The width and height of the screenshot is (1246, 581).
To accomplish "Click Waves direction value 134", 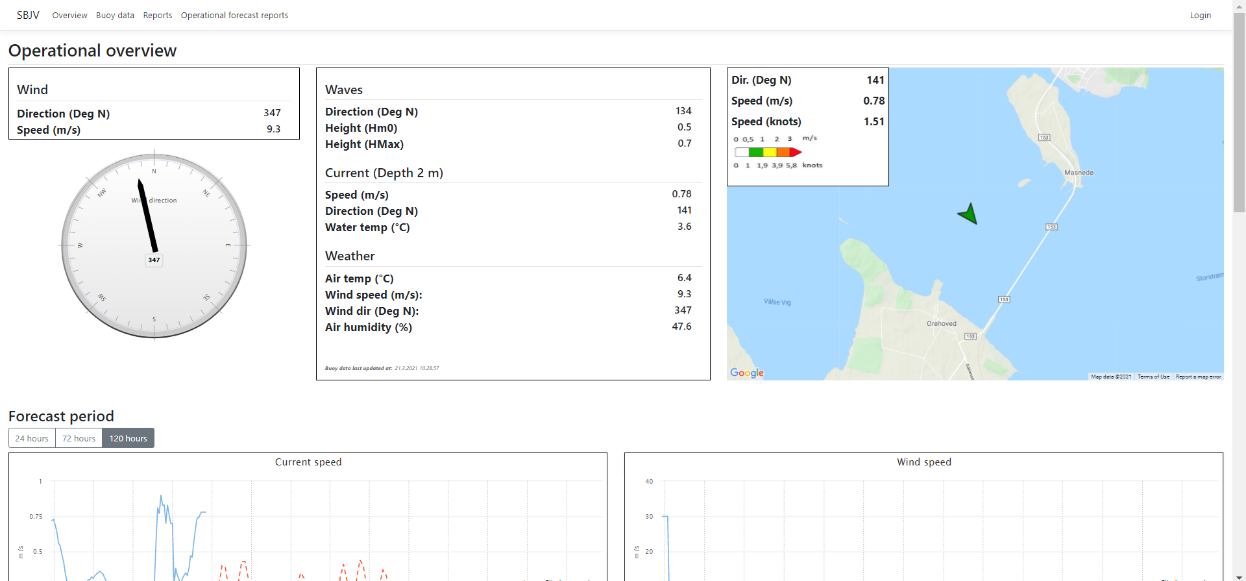I will click(x=683, y=111).
